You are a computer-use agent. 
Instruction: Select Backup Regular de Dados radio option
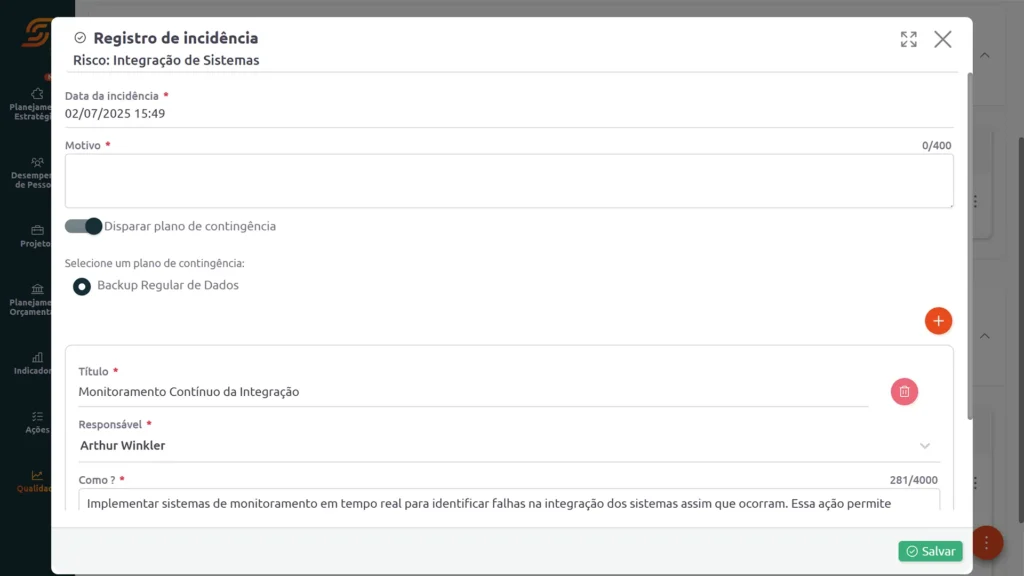(82, 286)
